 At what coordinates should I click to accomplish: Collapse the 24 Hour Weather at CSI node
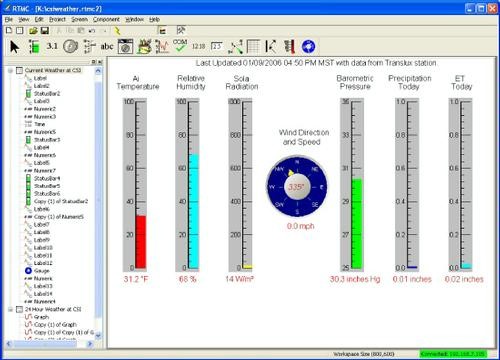coord(10,309)
